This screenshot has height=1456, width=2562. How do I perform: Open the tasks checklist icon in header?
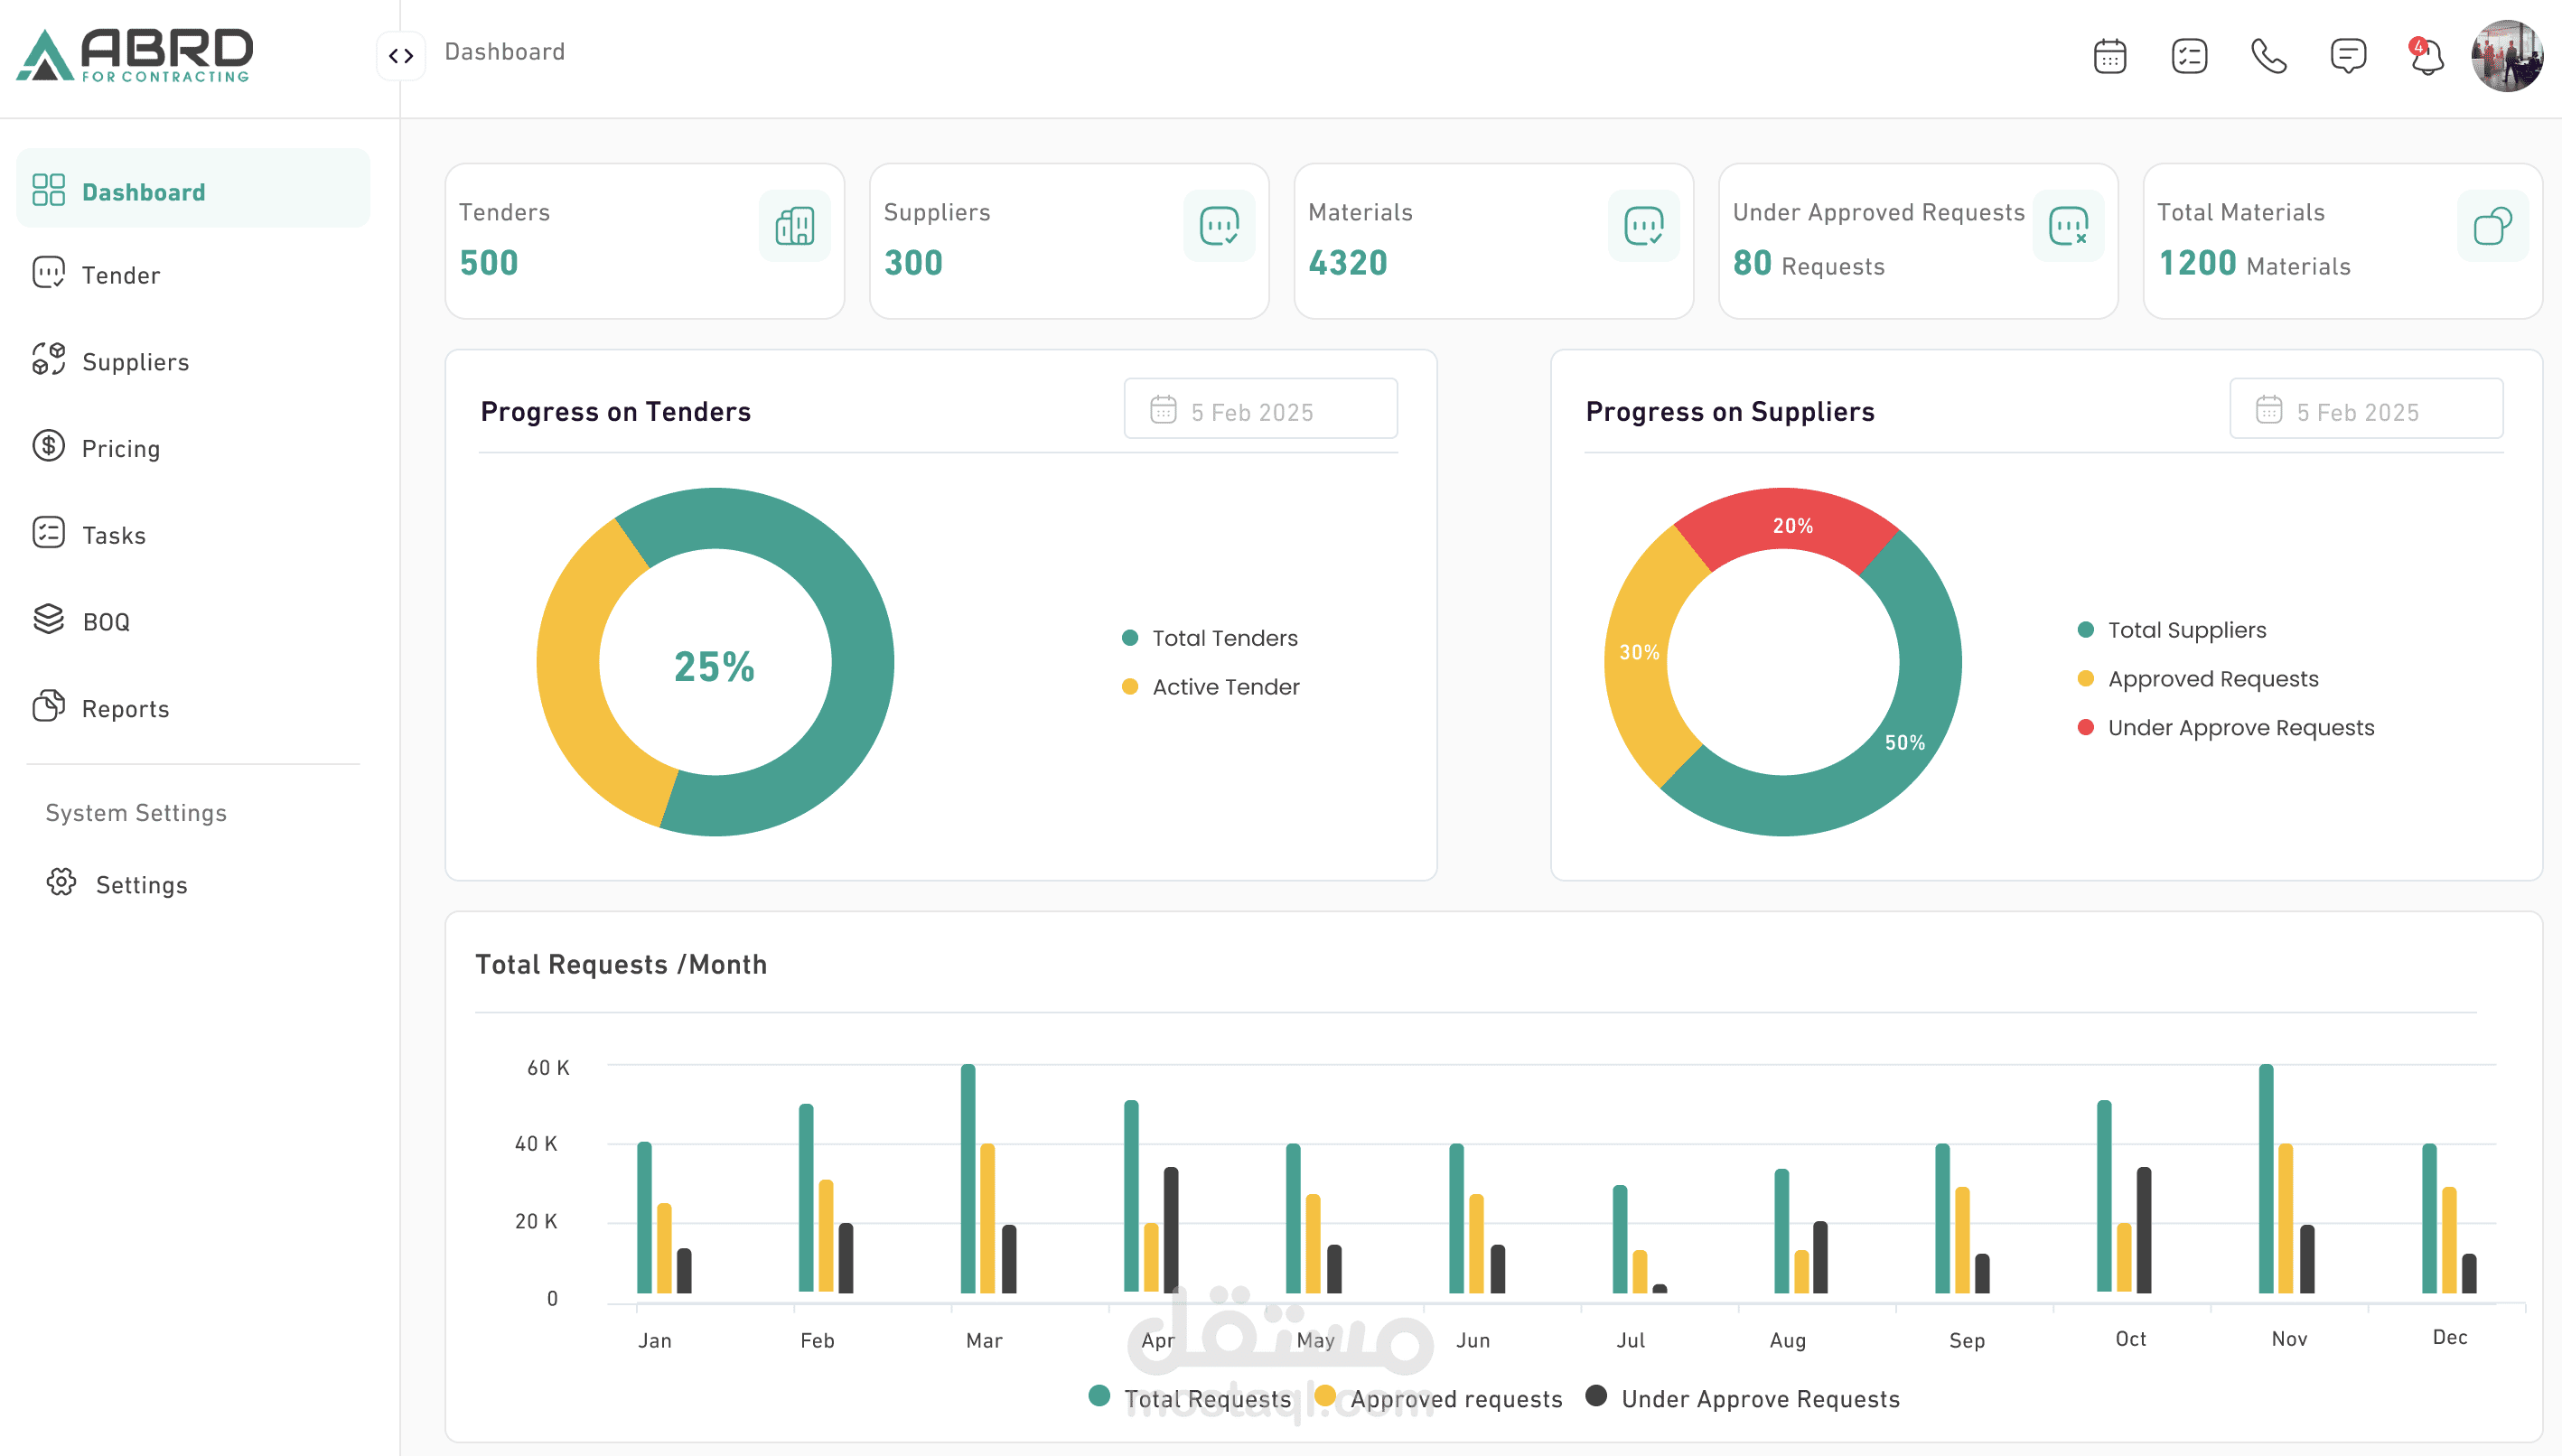(x=2188, y=56)
